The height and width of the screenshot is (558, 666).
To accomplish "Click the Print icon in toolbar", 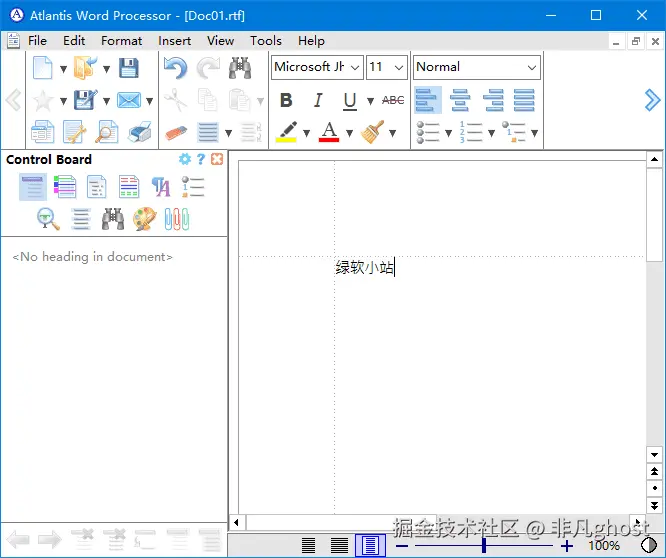I will click(x=140, y=132).
